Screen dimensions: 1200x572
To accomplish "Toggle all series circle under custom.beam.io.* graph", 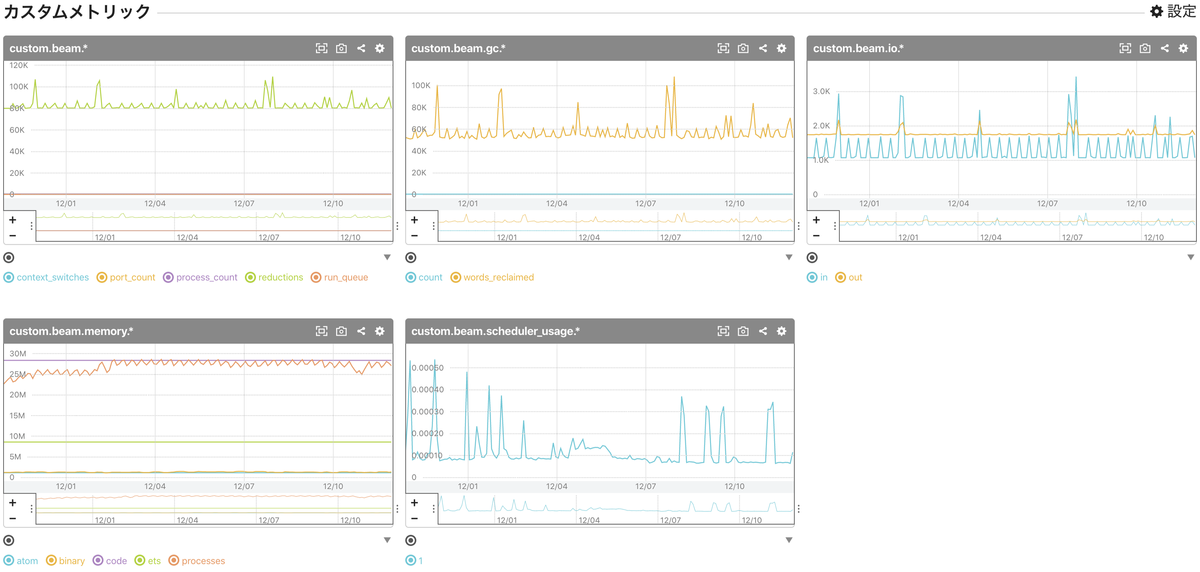I will (x=813, y=257).
